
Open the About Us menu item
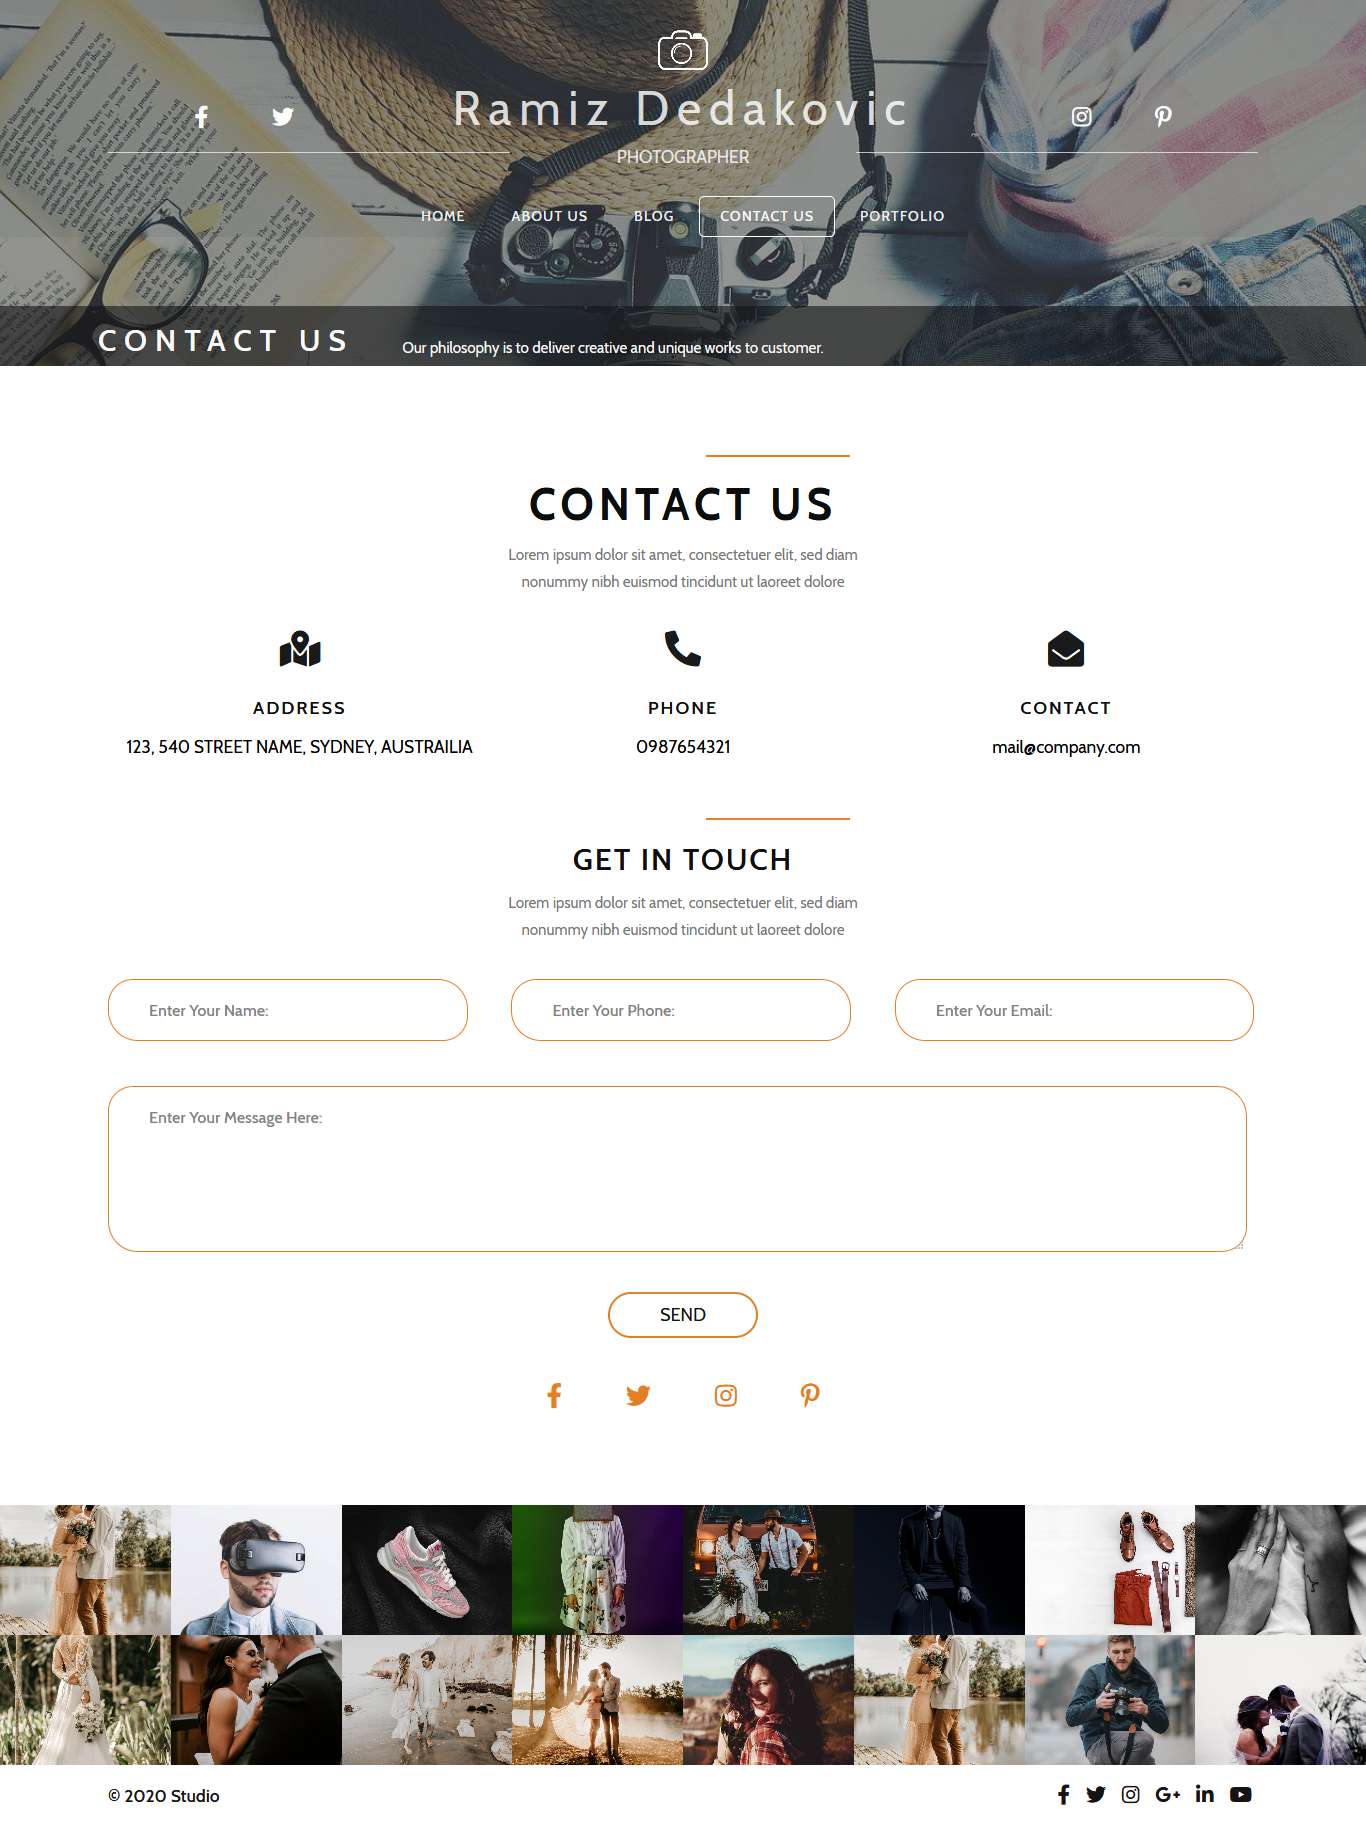point(549,216)
